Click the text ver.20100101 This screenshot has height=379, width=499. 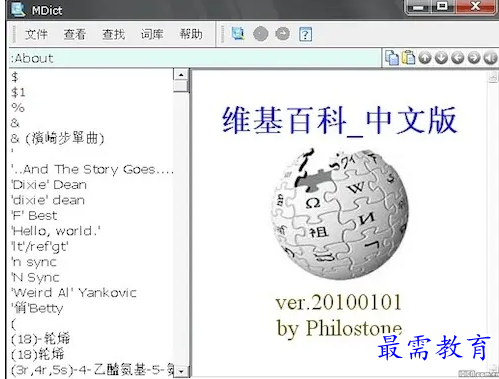[339, 303]
